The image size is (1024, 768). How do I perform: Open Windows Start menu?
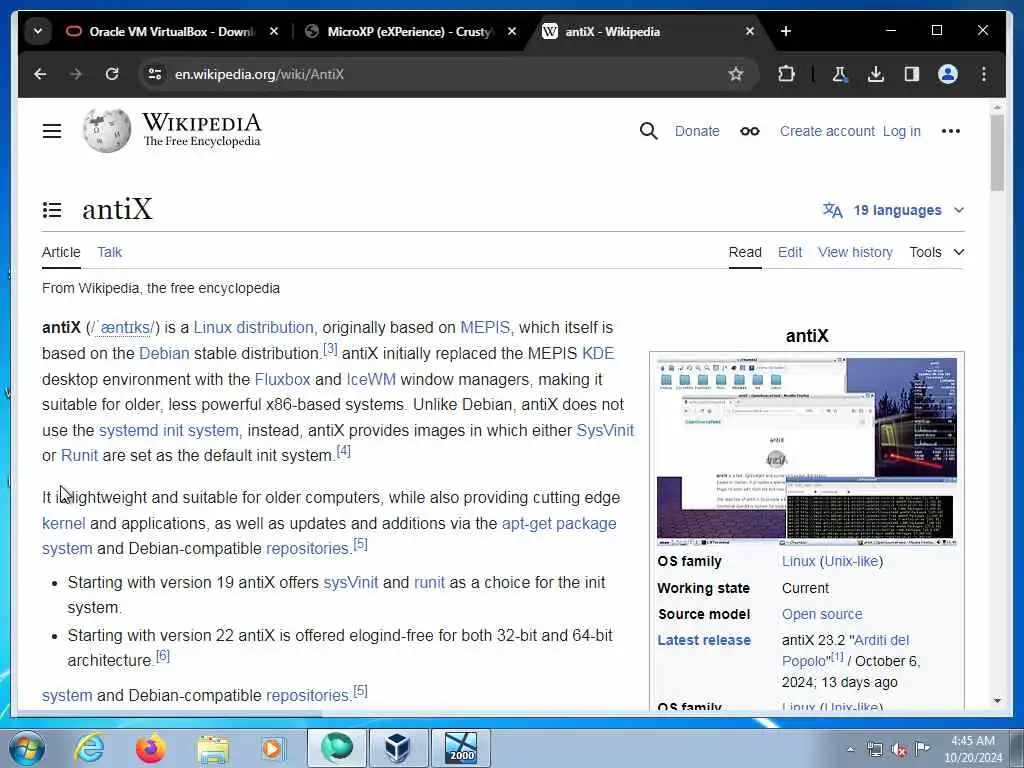[x=27, y=748]
